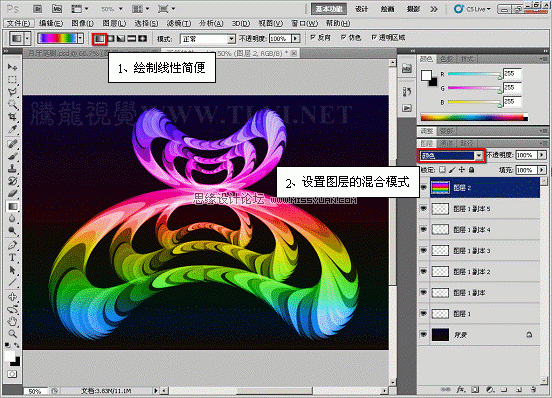This screenshot has height=398, width=552.
Task: Open the CS Live menu button
Action: coord(473,9)
